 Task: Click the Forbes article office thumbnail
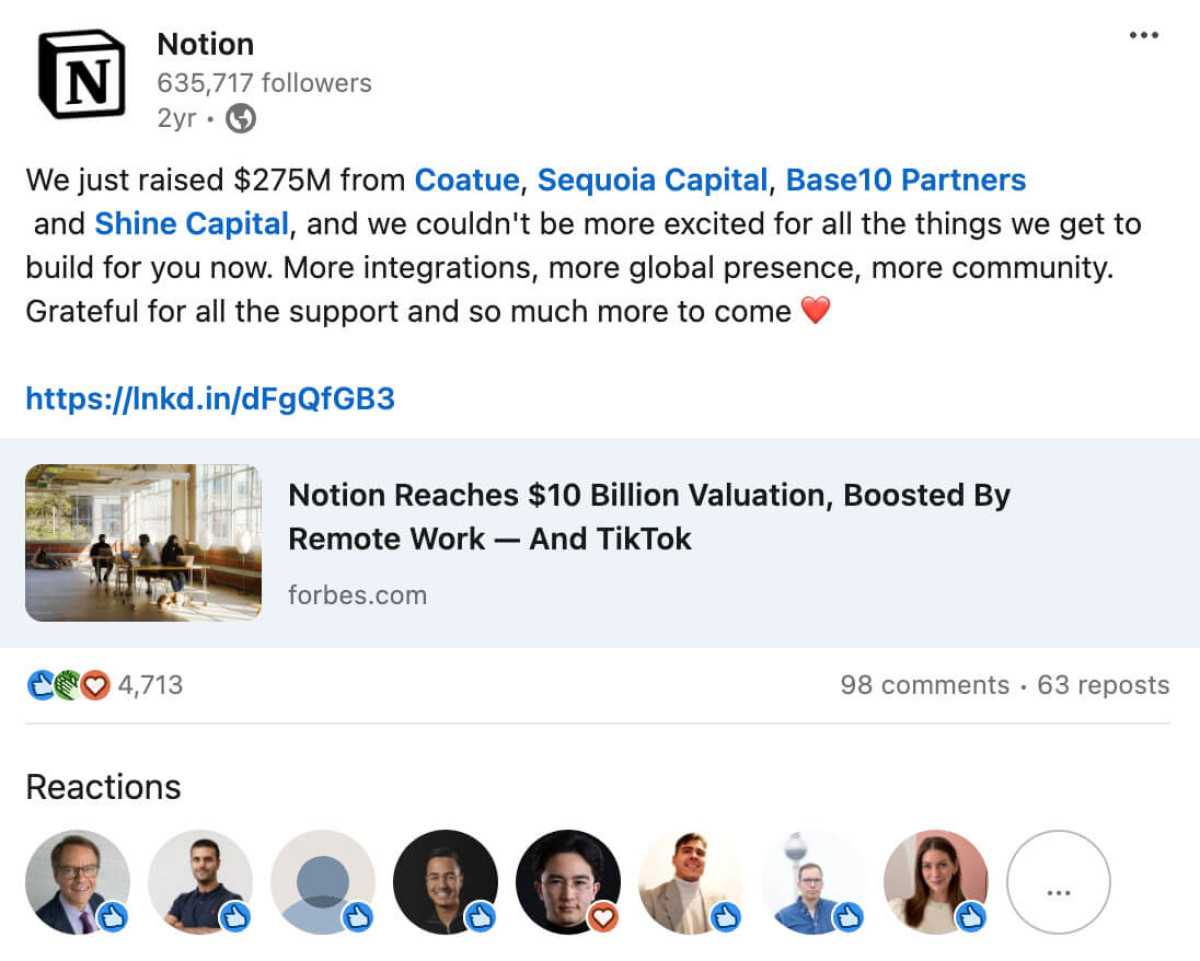(x=143, y=542)
